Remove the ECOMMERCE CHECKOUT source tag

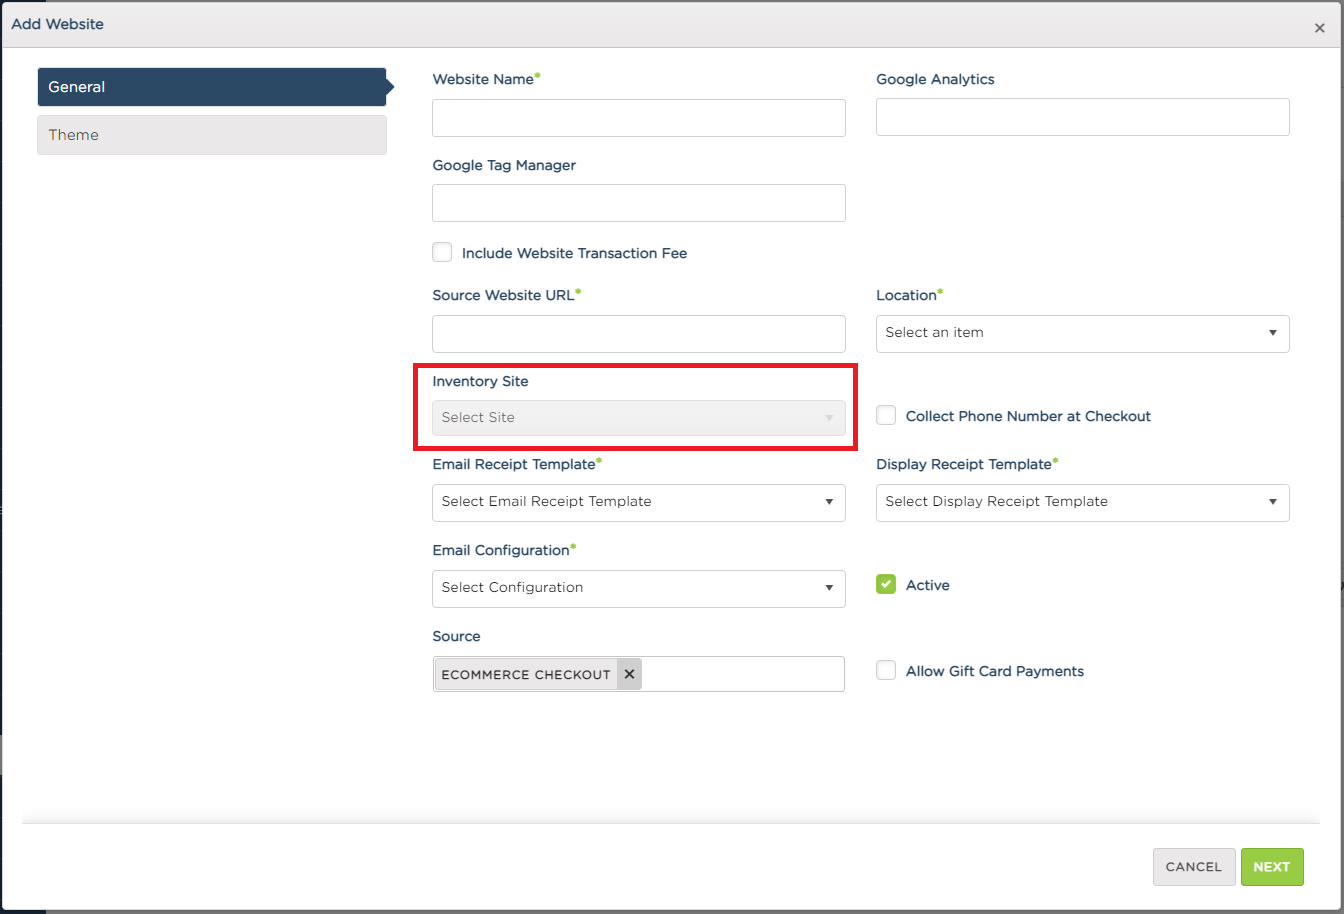(629, 673)
